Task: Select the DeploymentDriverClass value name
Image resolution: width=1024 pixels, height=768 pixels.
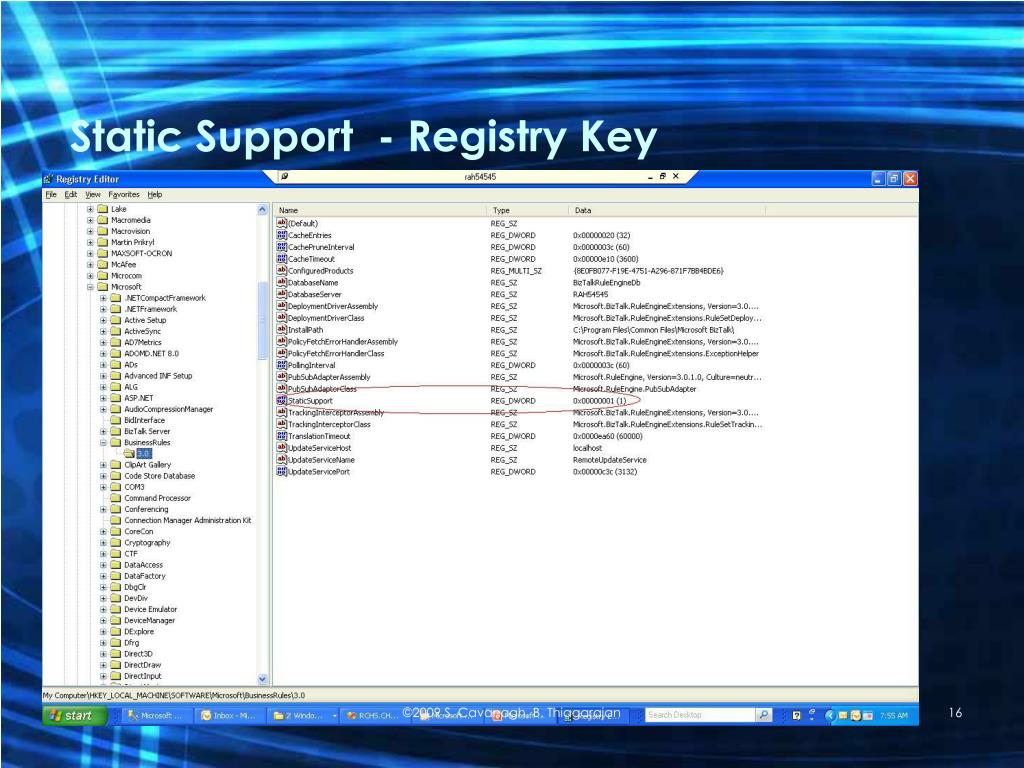Action: 326,318
